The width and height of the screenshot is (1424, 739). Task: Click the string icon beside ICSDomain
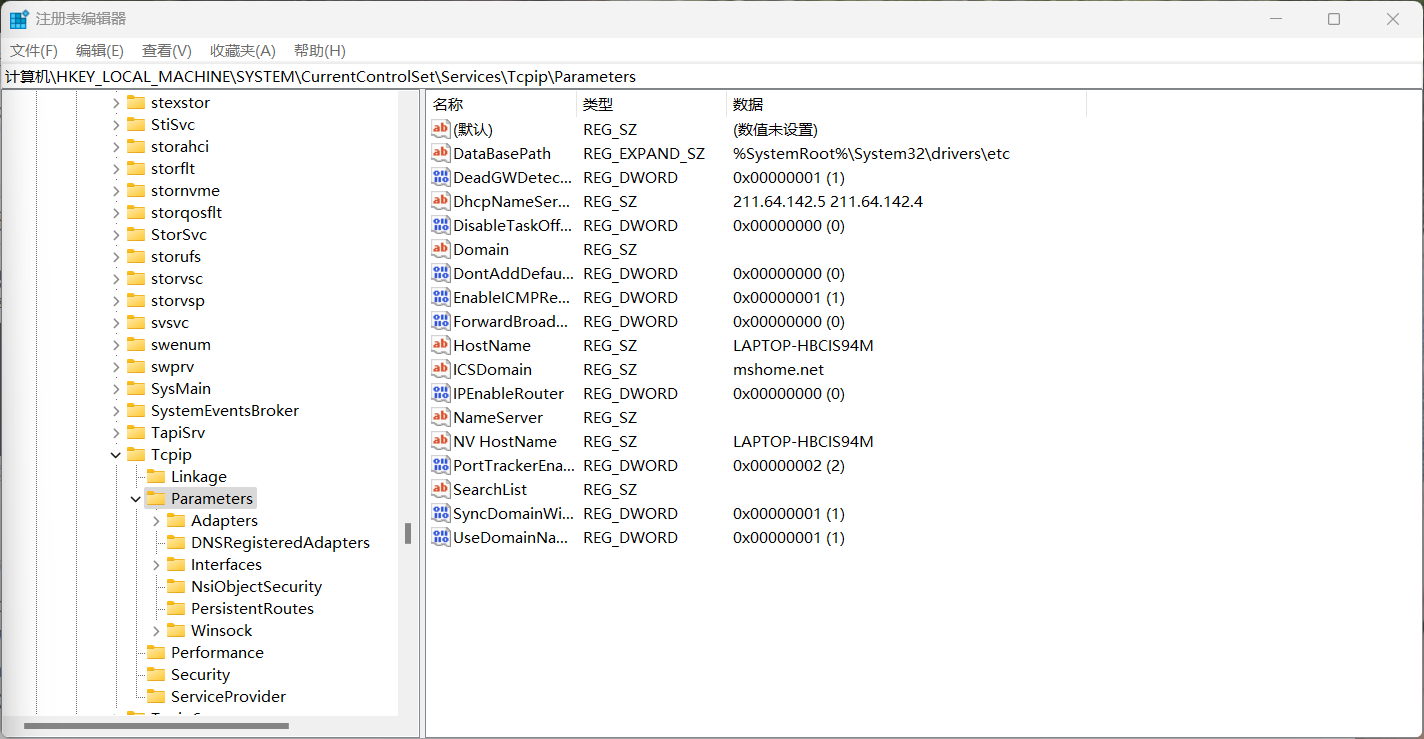click(x=441, y=369)
